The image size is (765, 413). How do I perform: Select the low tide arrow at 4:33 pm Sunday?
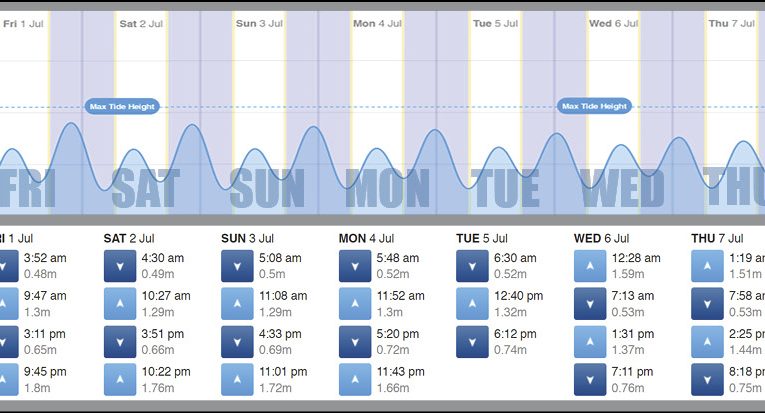tap(237, 341)
